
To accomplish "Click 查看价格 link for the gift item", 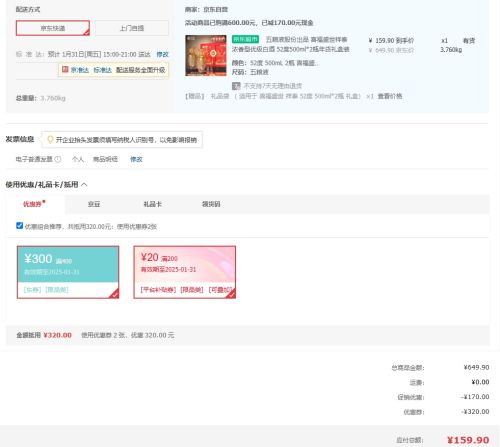I will pos(390,96).
